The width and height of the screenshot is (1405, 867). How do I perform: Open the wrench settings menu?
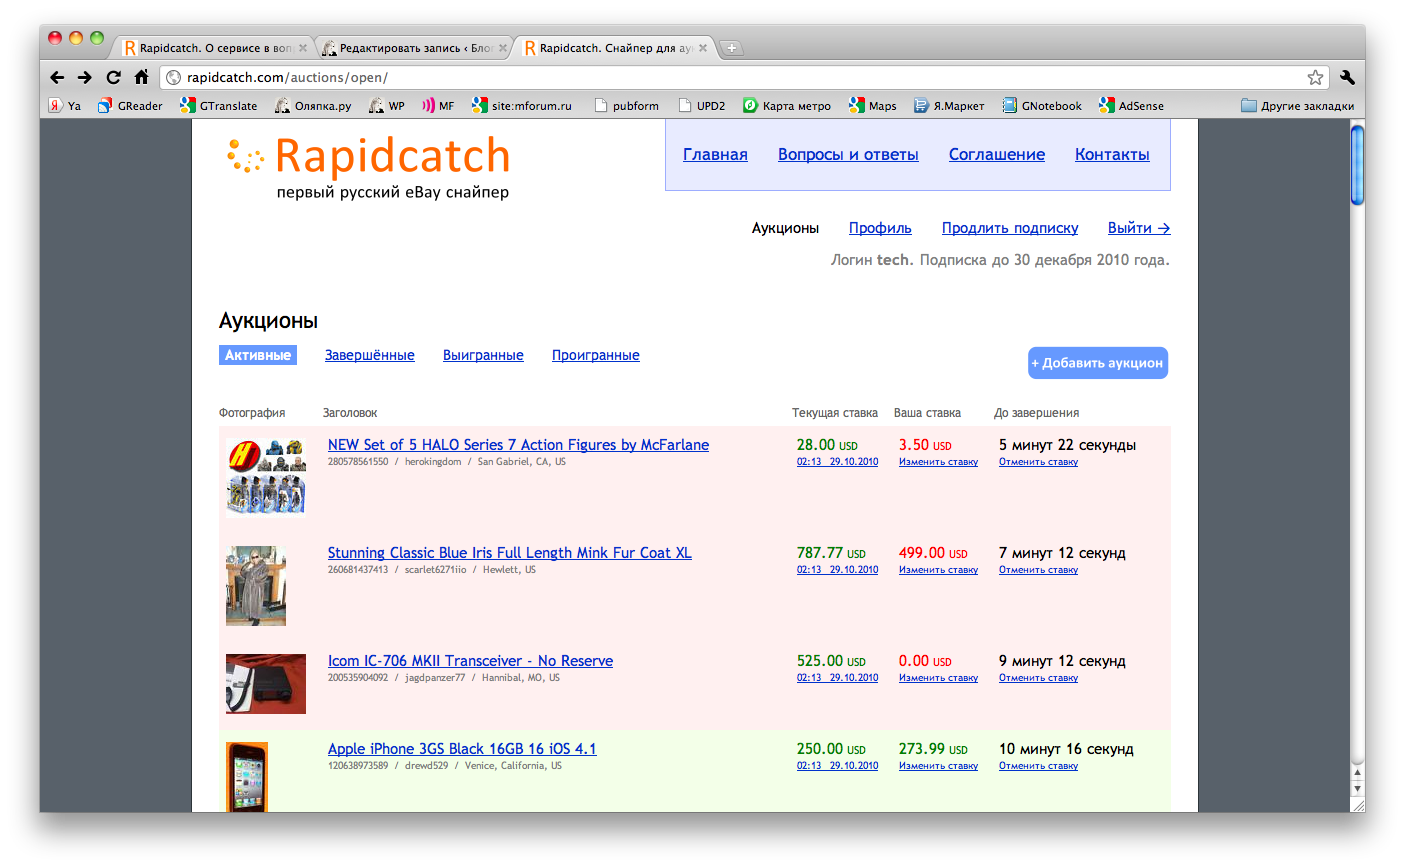pyautogui.click(x=1347, y=77)
